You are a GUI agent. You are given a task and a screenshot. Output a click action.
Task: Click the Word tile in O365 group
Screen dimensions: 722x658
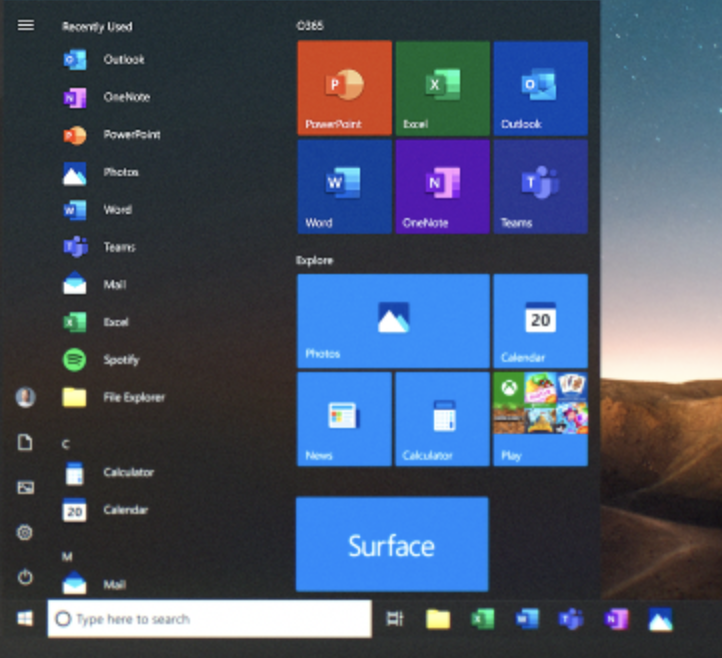(x=344, y=186)
